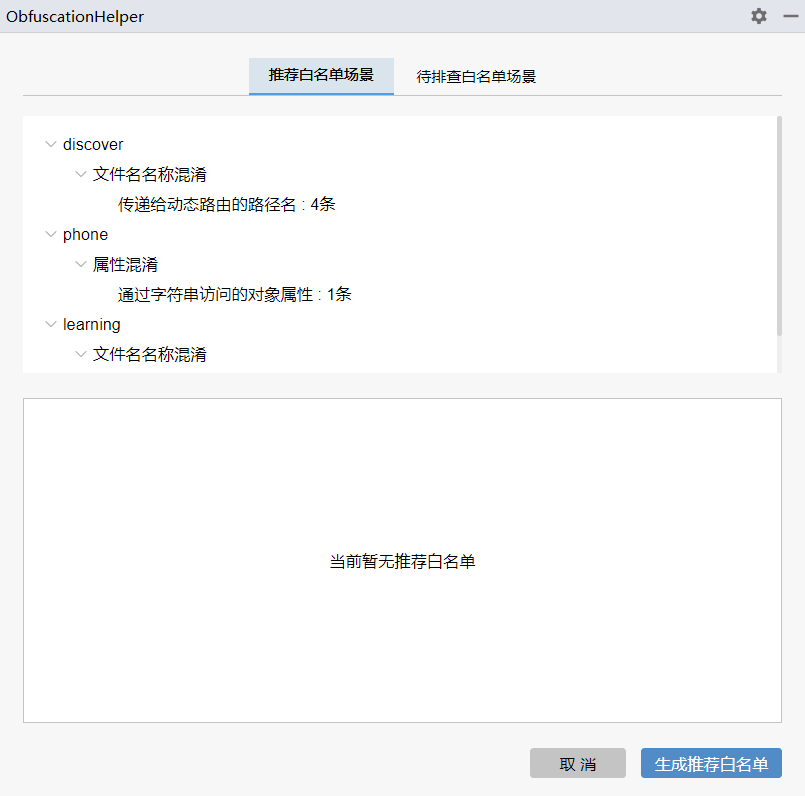The width and height of the screenshot is (805, 796).
Task: Open the ObfuscationHelper gear settings
Action: [759, 16]
